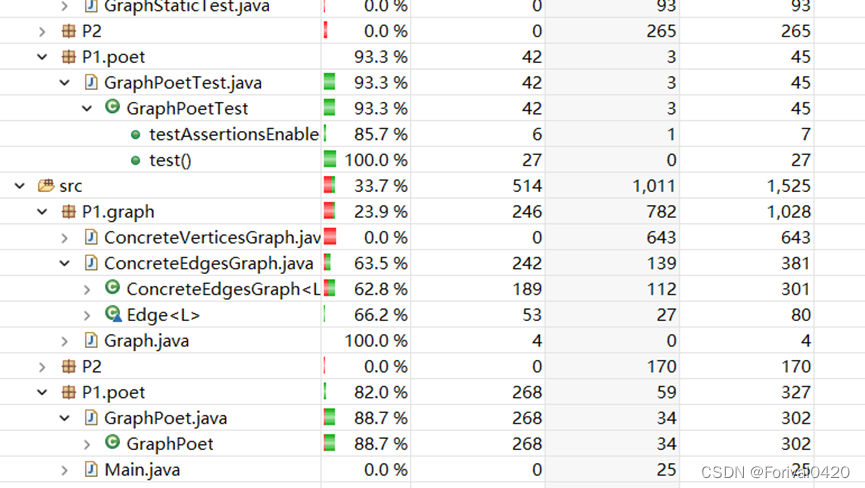The width and height of the screenshot is (865, 488).
Task: Click missed count 1,011 in src row
Action: click(654, 186)
